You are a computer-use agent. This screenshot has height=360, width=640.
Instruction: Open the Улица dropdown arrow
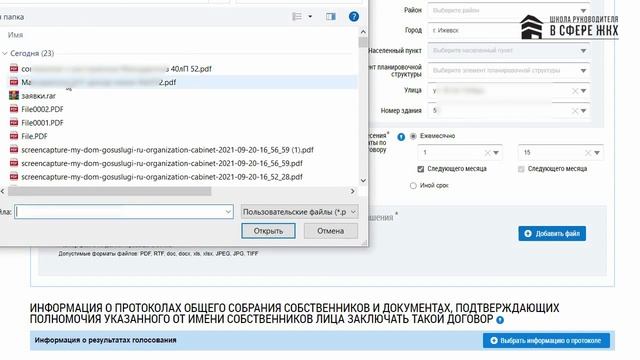(584, 91)
